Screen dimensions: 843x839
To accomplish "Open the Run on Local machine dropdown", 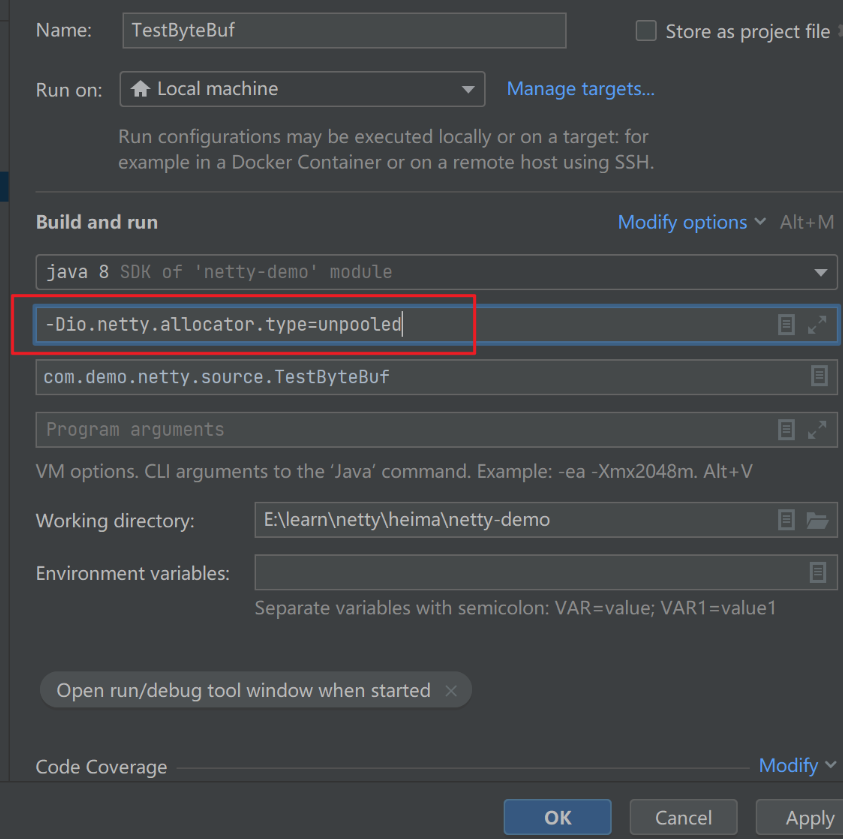I will [x=302, y=89].
